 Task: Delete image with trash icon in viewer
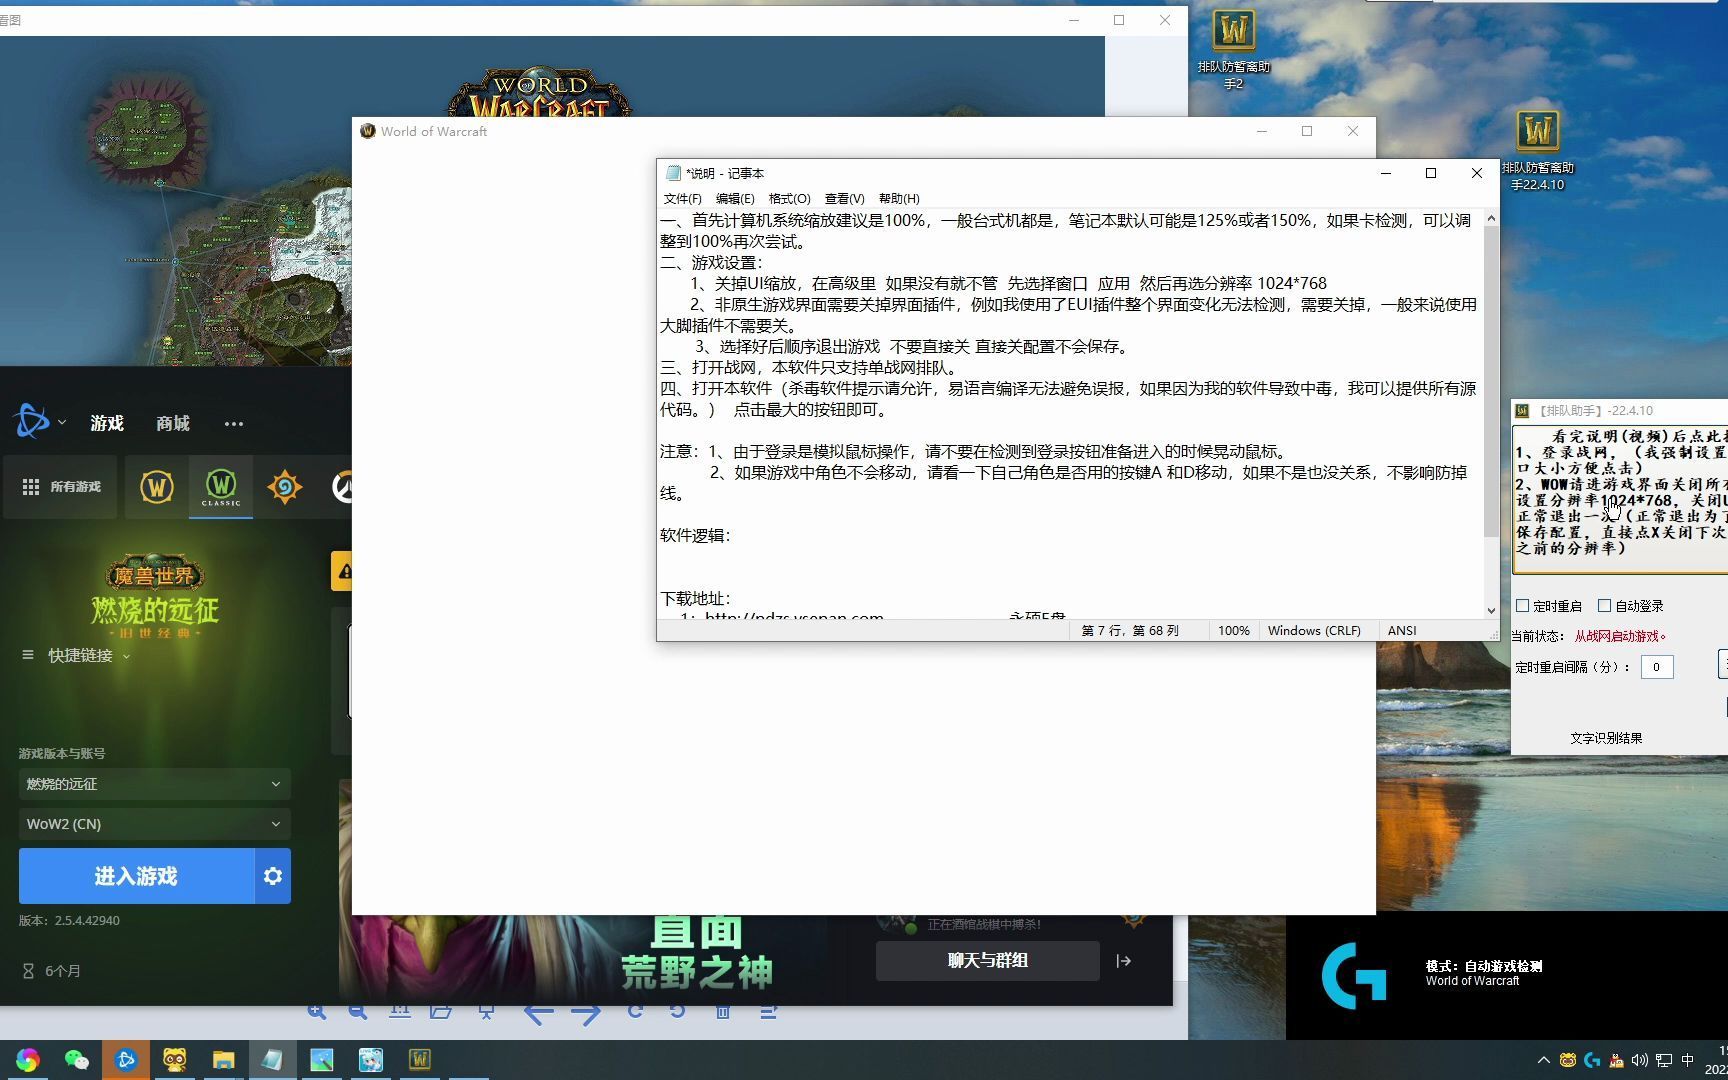point(723,1012)
